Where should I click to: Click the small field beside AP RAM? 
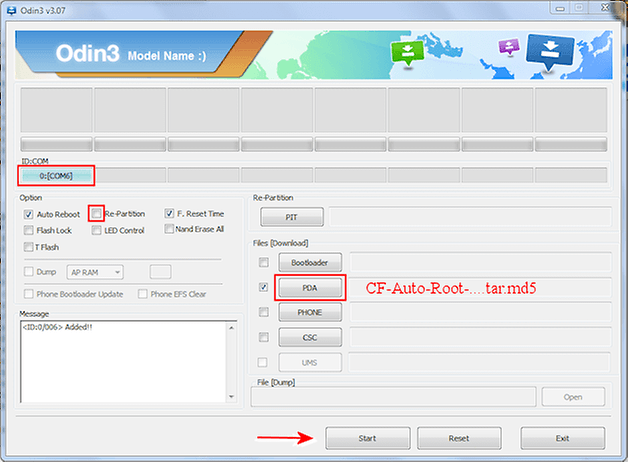(160, 272)
